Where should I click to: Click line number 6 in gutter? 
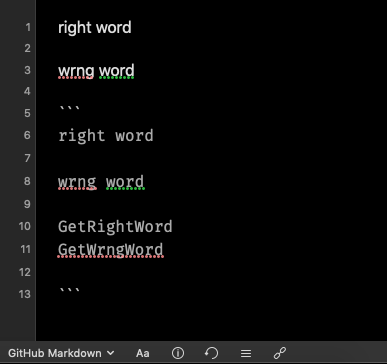[x=27, y=135]
